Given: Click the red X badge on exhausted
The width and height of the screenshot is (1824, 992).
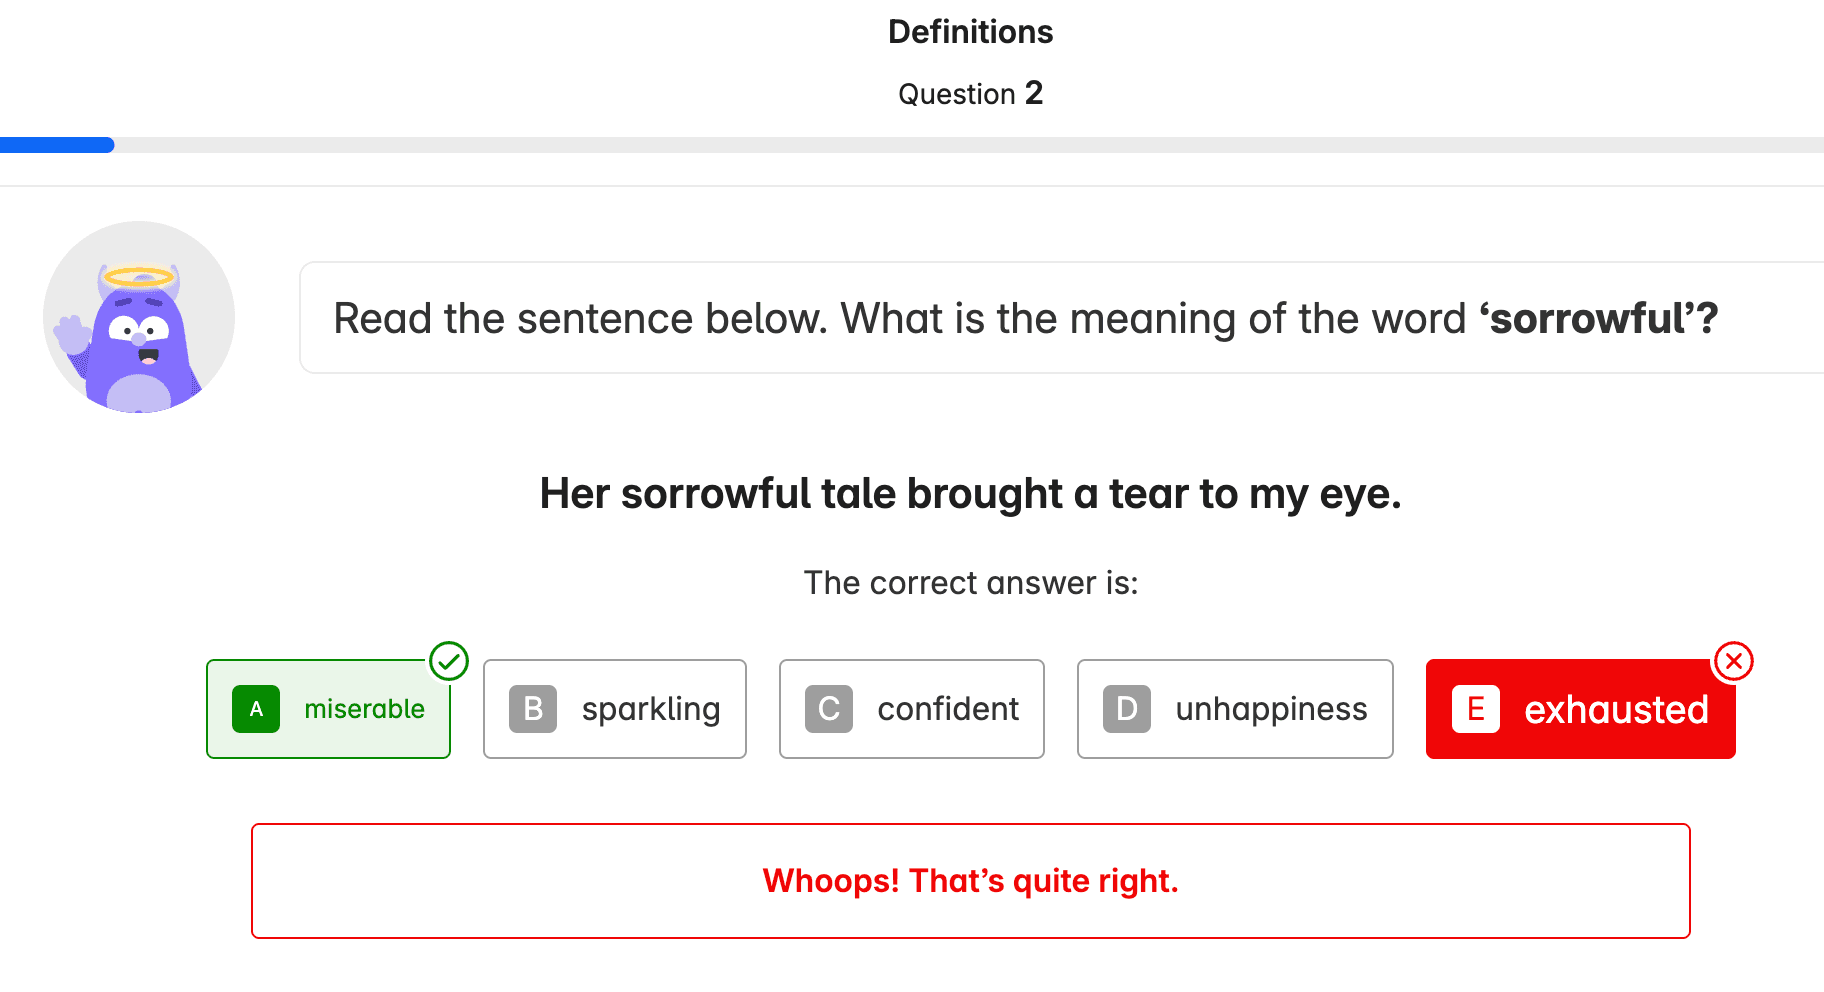Looking at the screenshot, I should click(1733, 661).
